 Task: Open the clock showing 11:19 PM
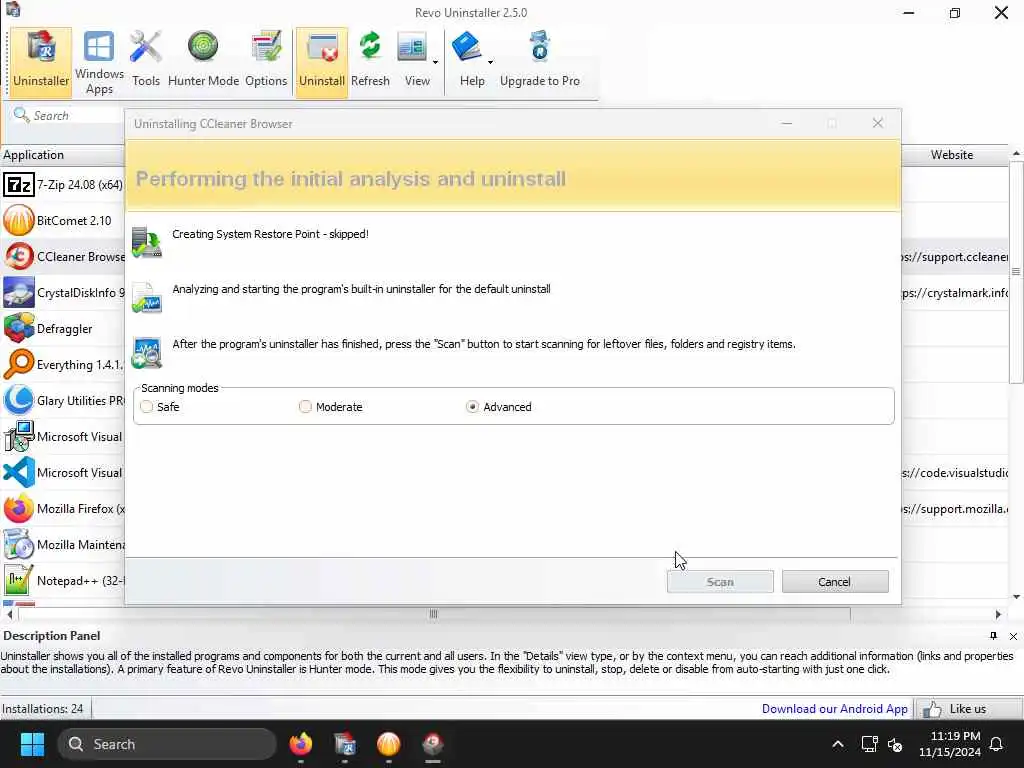[x=950, y=744]
